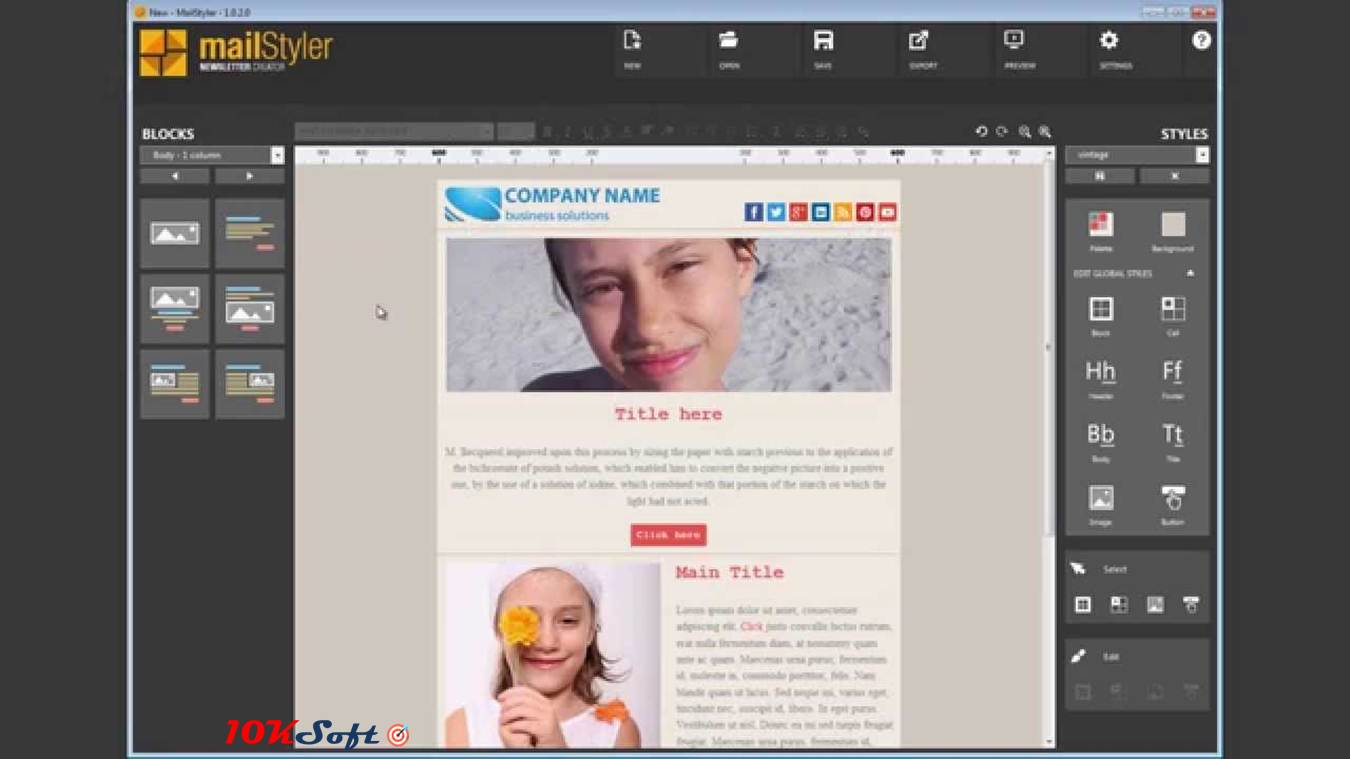The width and height of the screenshot is (1350, 759).
Task: Select the 'Main Title' heading
Action: point(729,573)
